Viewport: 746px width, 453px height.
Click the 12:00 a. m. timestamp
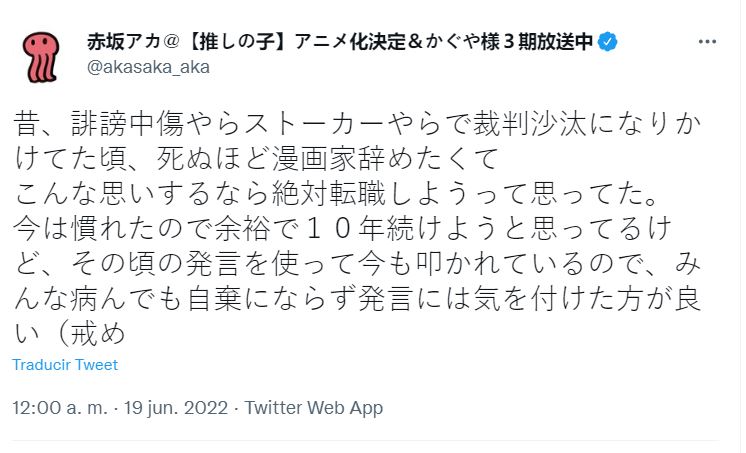62,408
